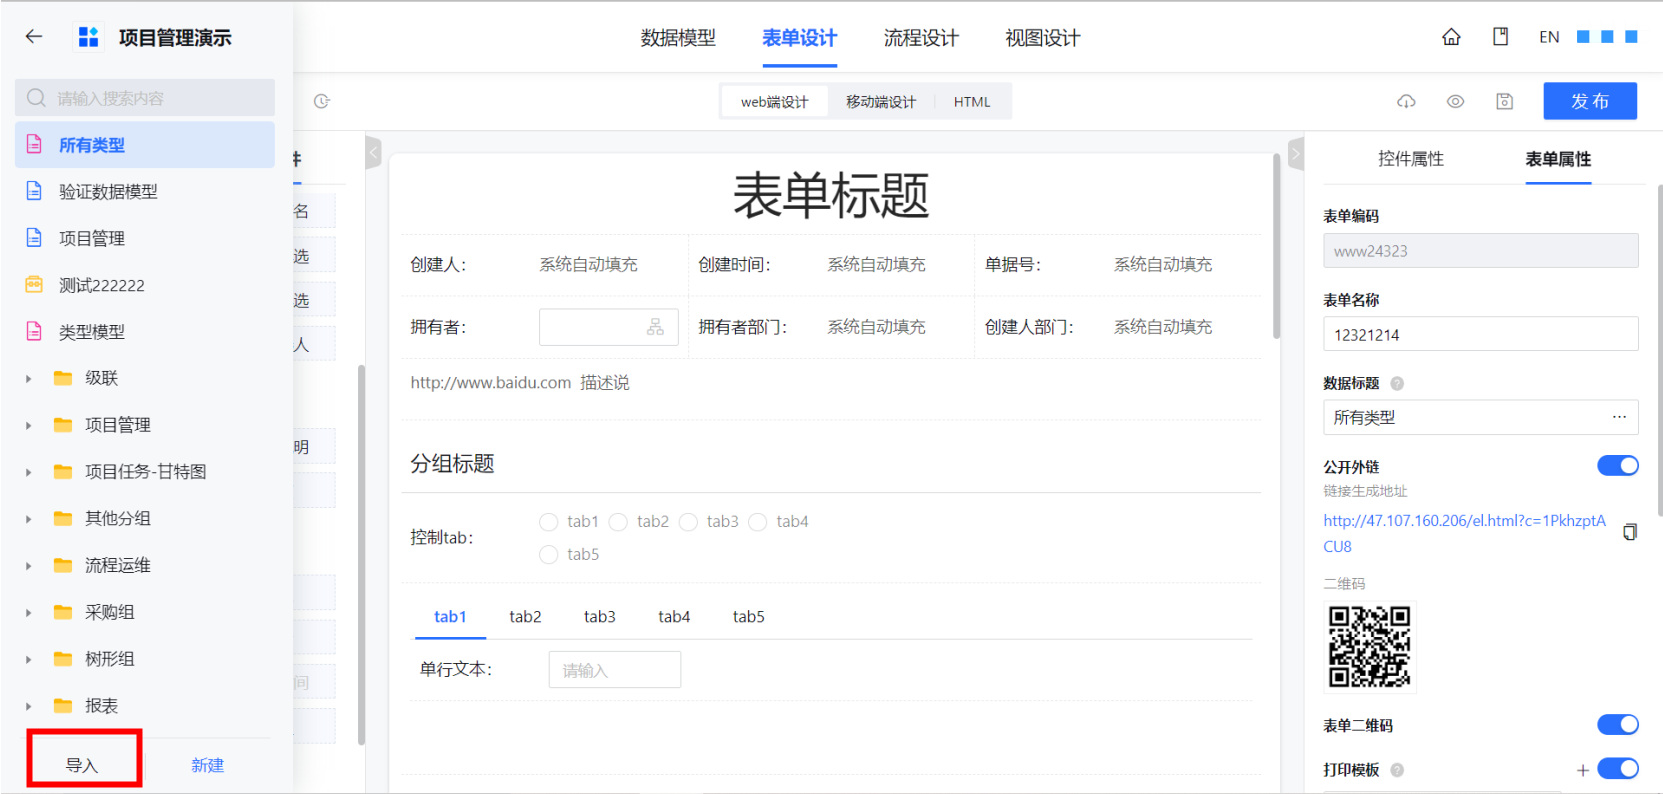
Task: Collapse right properties panel arrow handle
Action: coord(1296,153)
